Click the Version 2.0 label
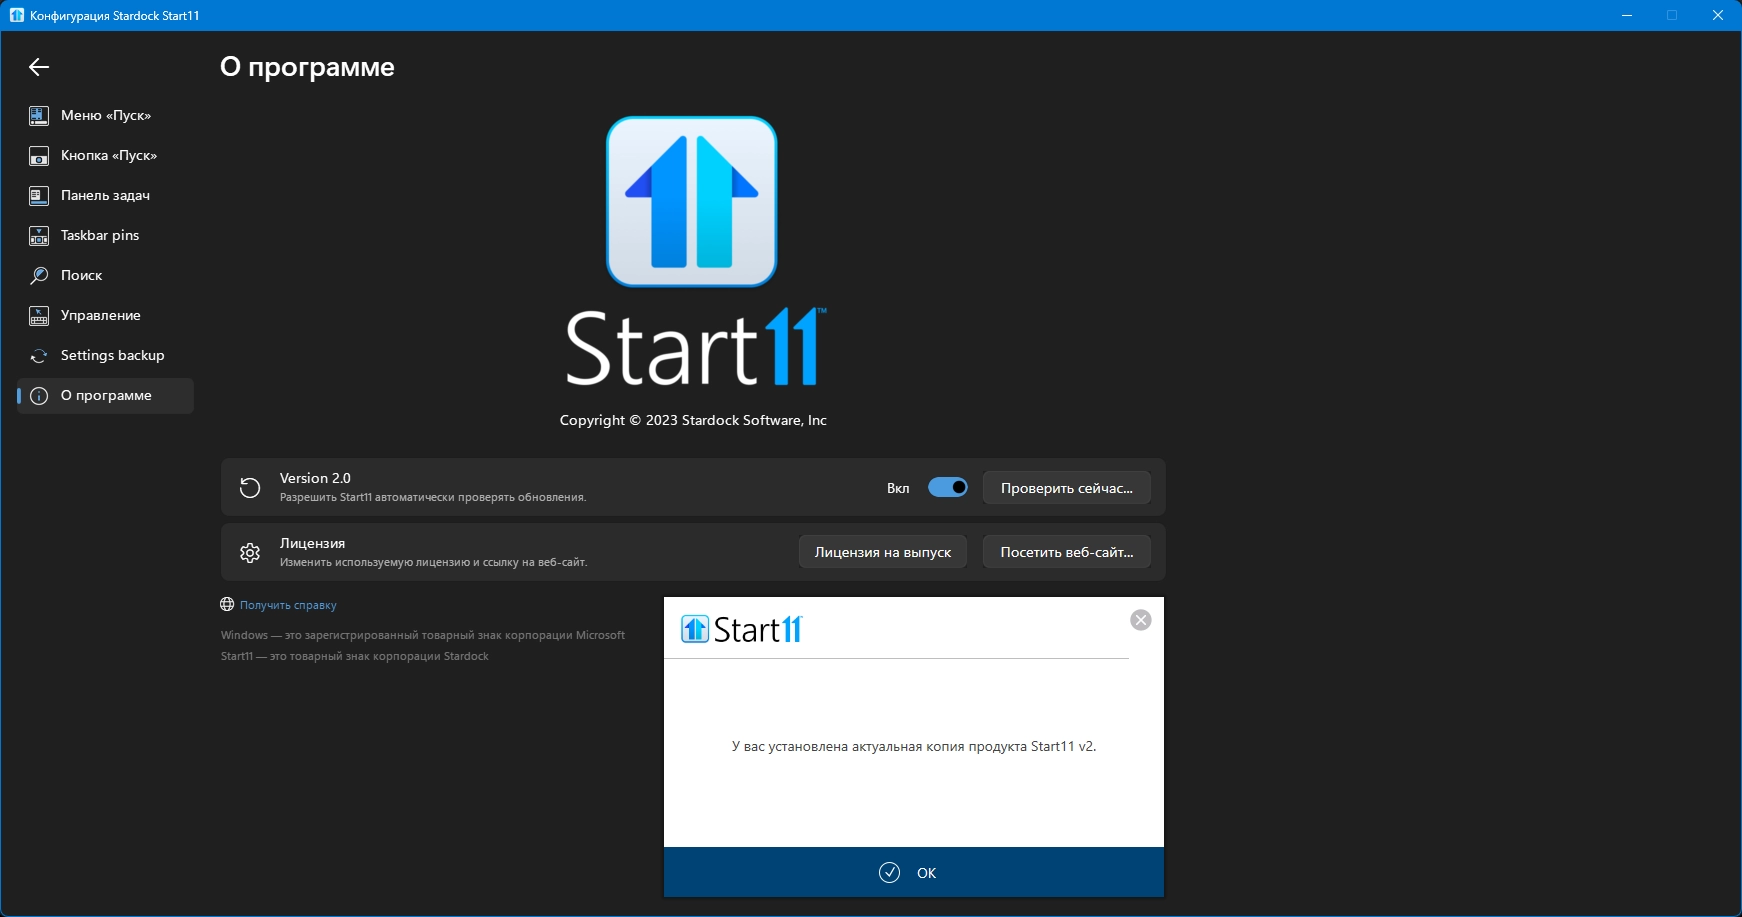 [315, 478]
